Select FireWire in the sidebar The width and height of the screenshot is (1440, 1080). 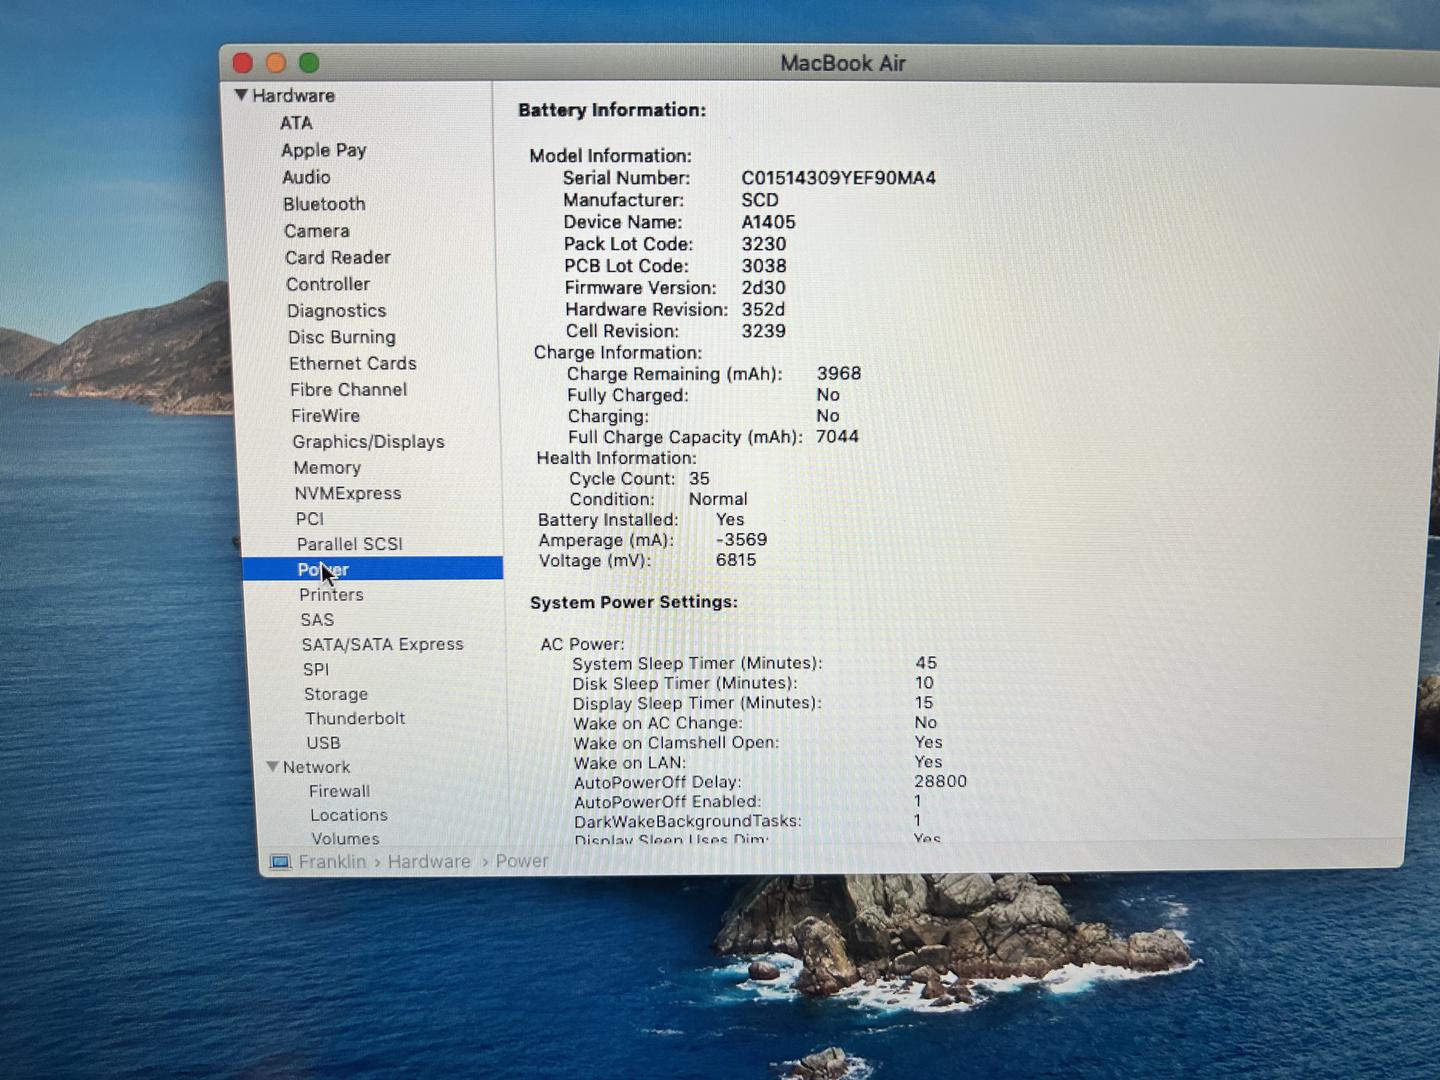pyautogui.click(x=326, y=415)
